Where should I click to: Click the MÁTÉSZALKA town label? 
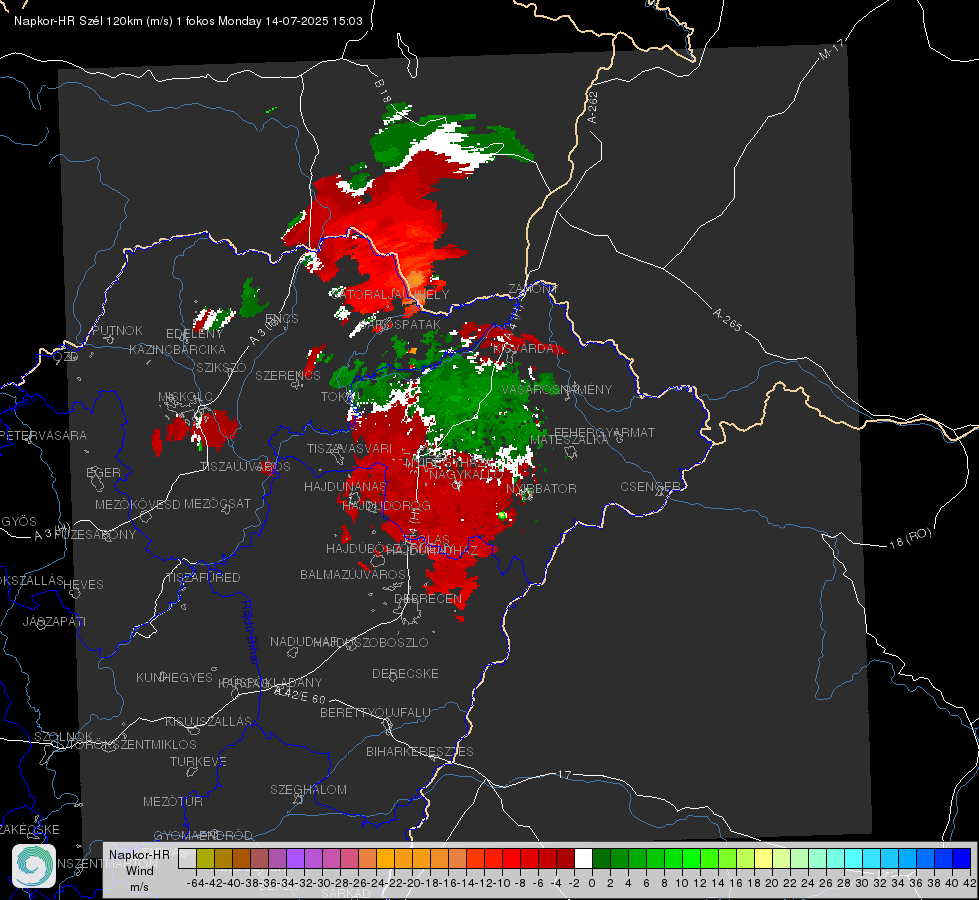coord(569,439)
